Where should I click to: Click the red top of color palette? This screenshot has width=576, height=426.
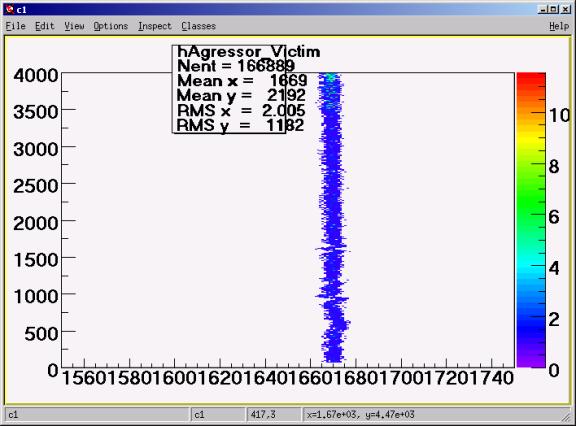(531, 80)
